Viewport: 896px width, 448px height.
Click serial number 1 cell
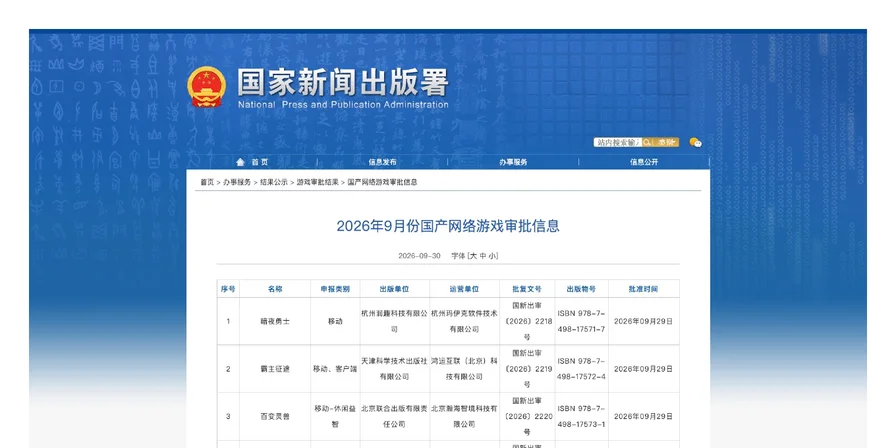tap(228, 322)
